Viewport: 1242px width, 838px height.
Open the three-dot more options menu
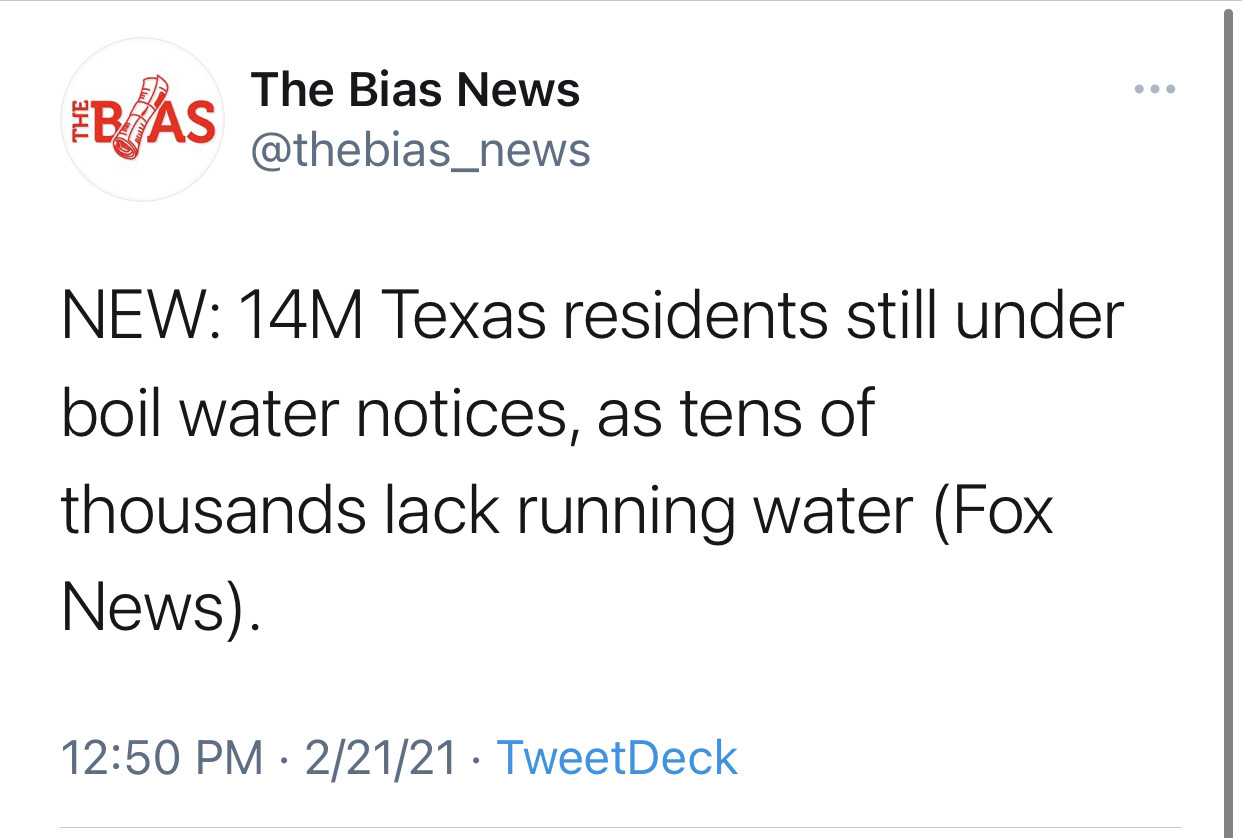click(x=1155, y=90)
